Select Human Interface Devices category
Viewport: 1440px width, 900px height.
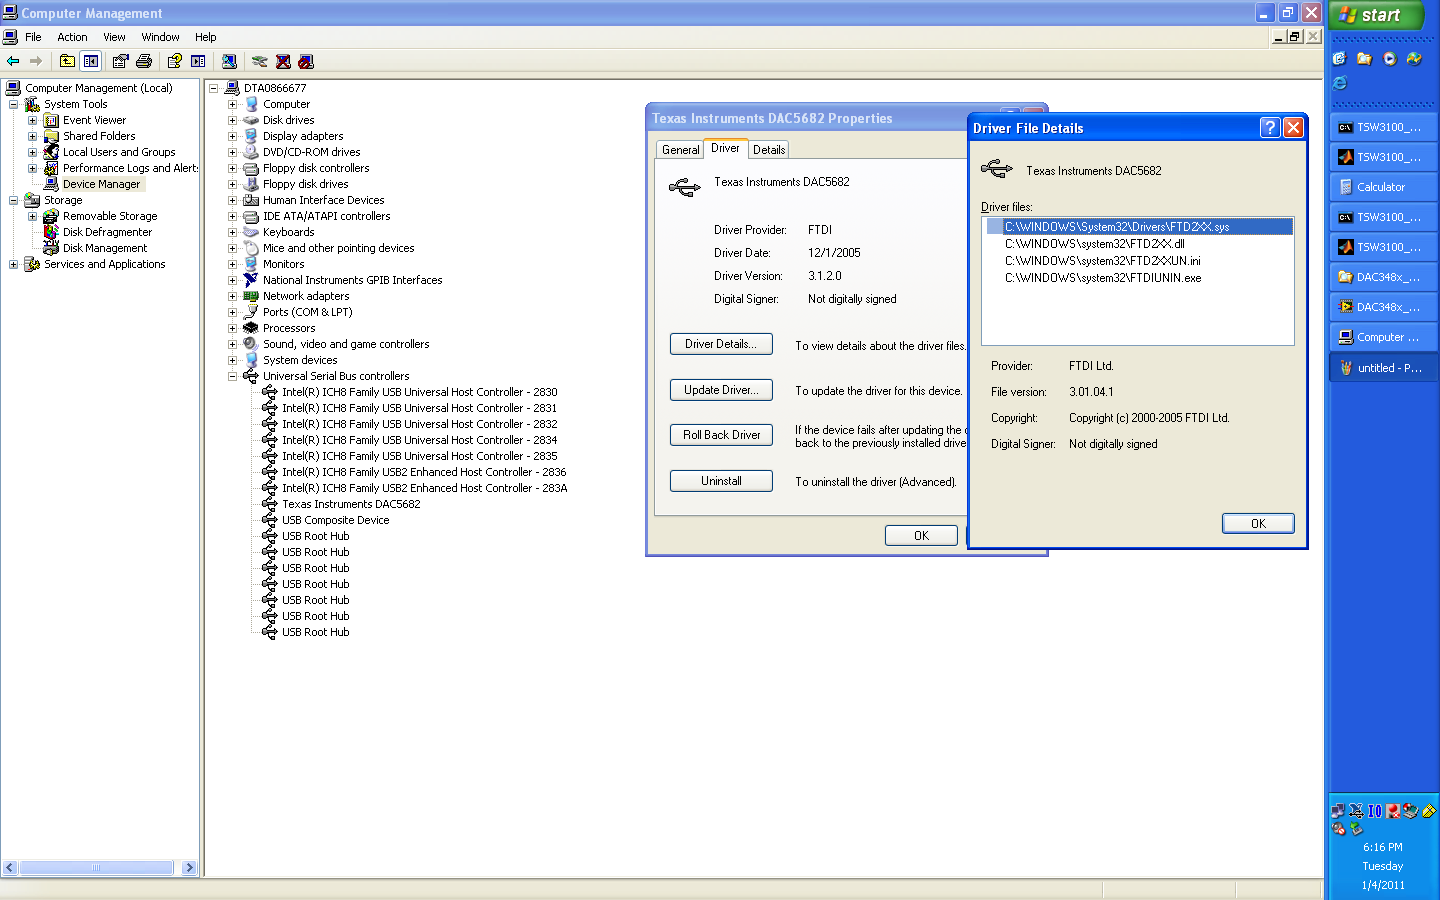click(x=323, y=200)
